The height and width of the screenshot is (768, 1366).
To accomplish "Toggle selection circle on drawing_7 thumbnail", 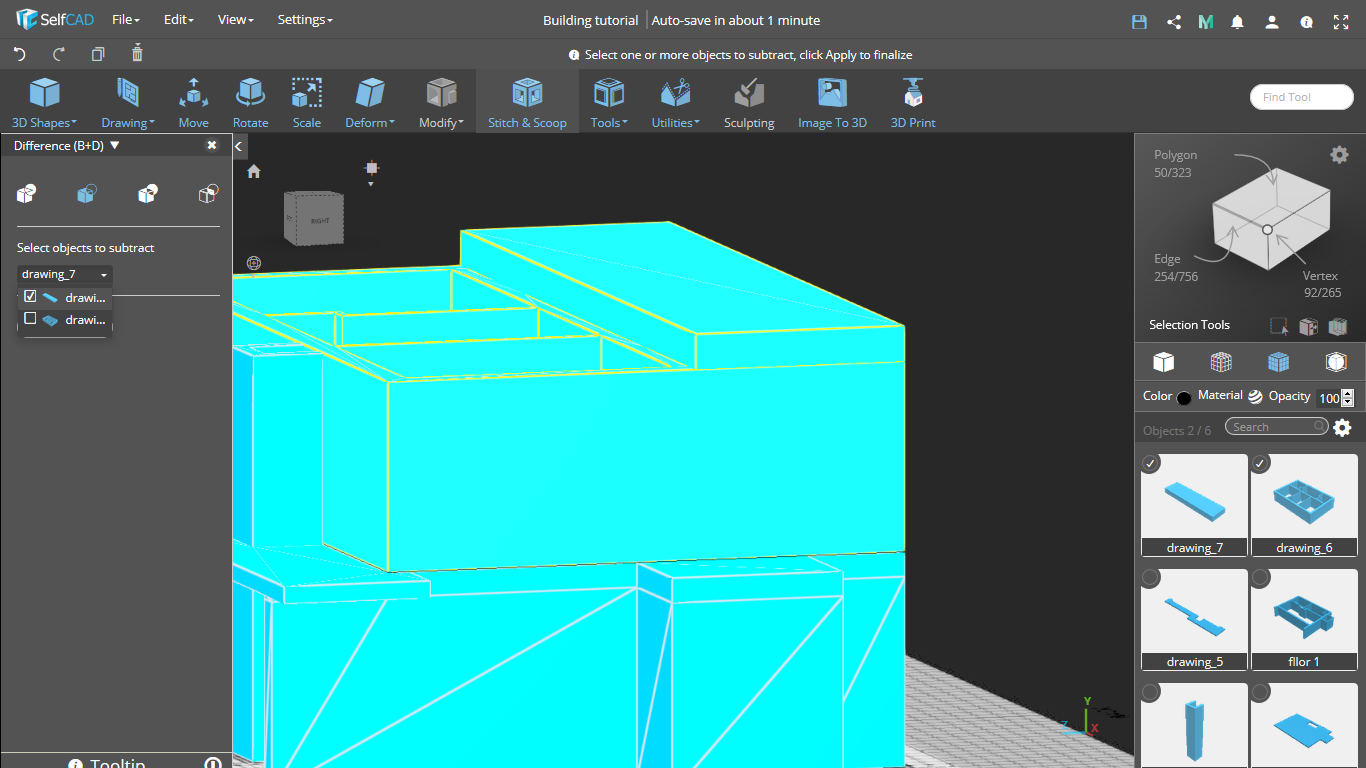I will (1151, 463).
